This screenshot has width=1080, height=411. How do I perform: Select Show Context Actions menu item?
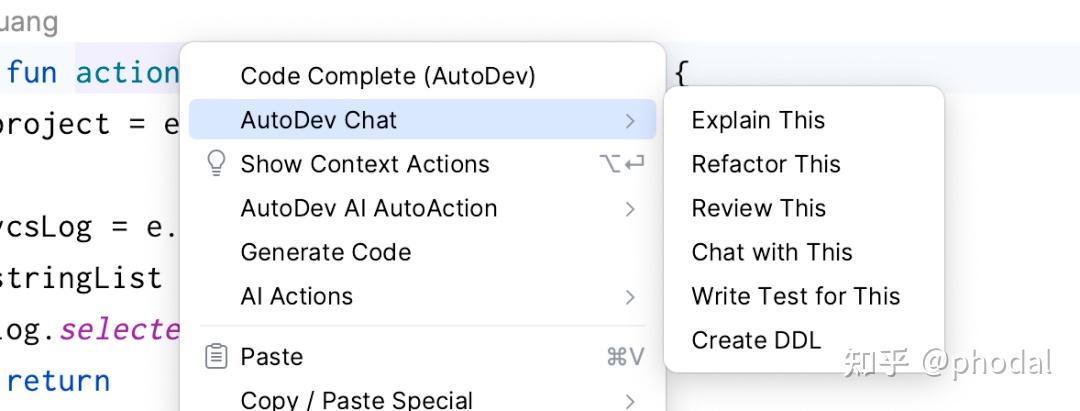point(422,164)
